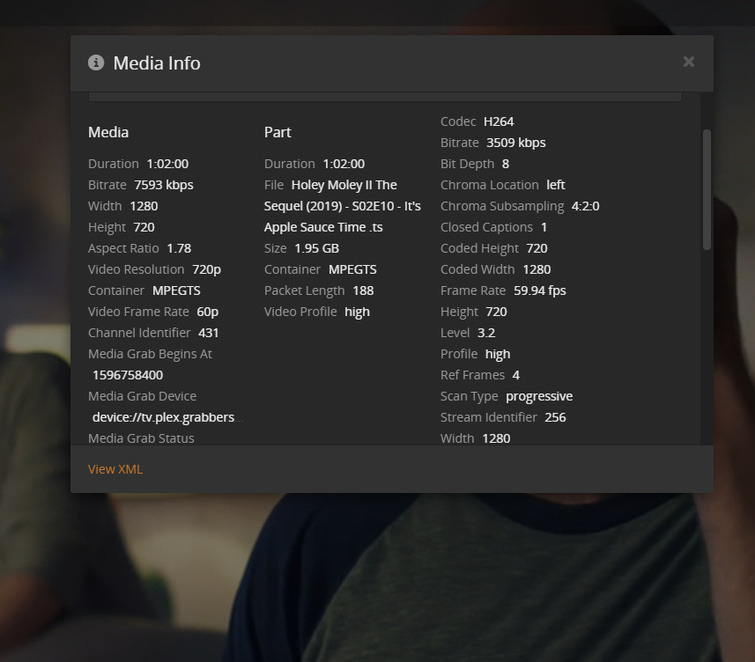This screenshot has height=662, width=755.
Task: Click the Bit Depth value 8
Action: tap(506, 164)
